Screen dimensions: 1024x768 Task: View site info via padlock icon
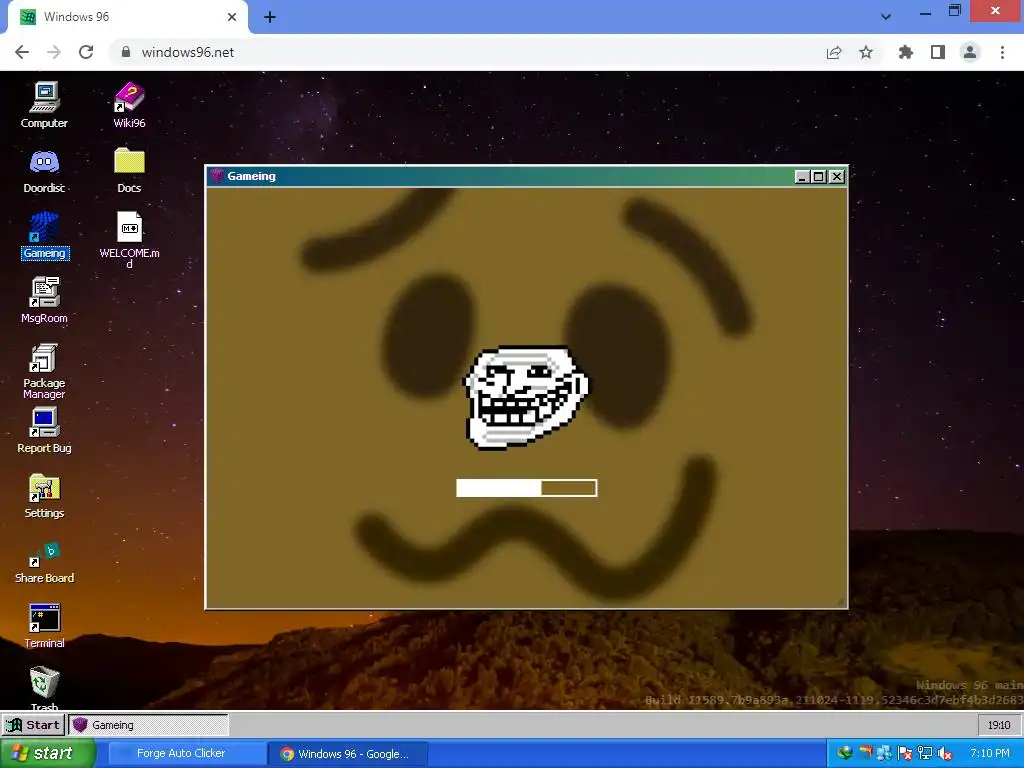(x=126, y=52)
